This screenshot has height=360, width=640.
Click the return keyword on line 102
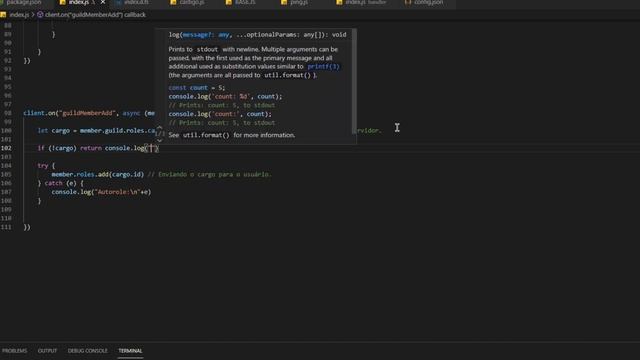(91, 148)
